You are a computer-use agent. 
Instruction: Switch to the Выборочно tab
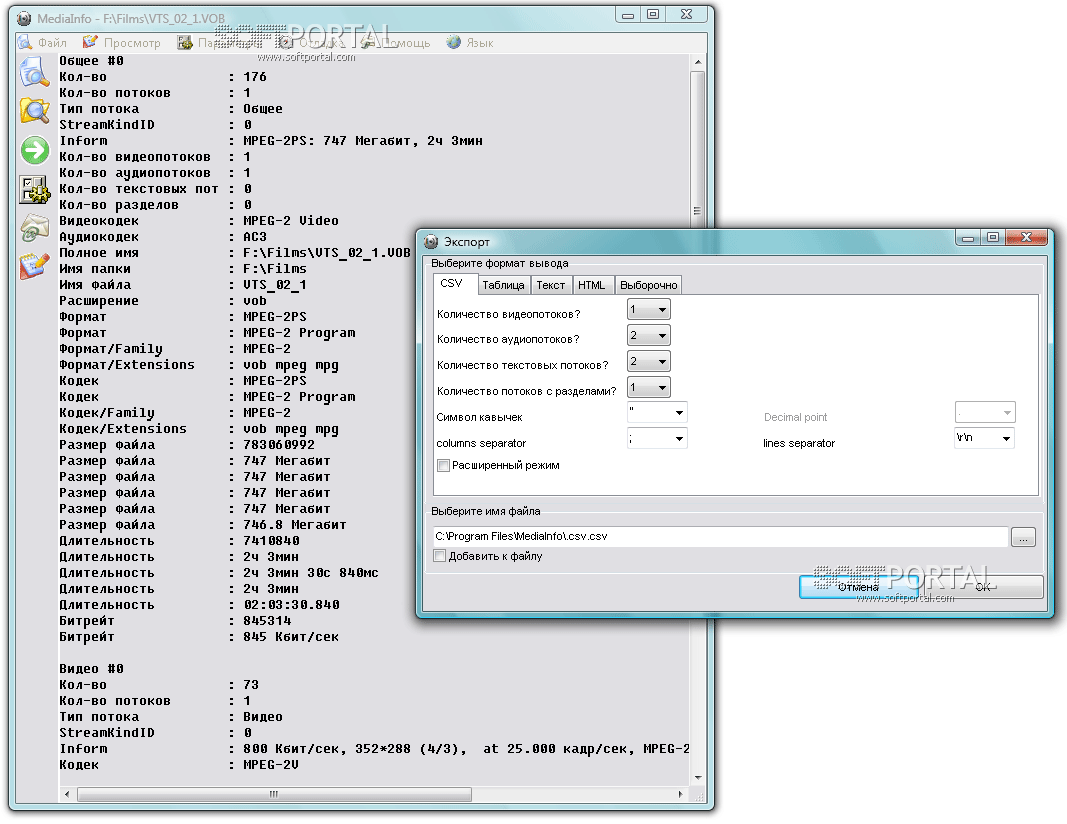[649, 285]
